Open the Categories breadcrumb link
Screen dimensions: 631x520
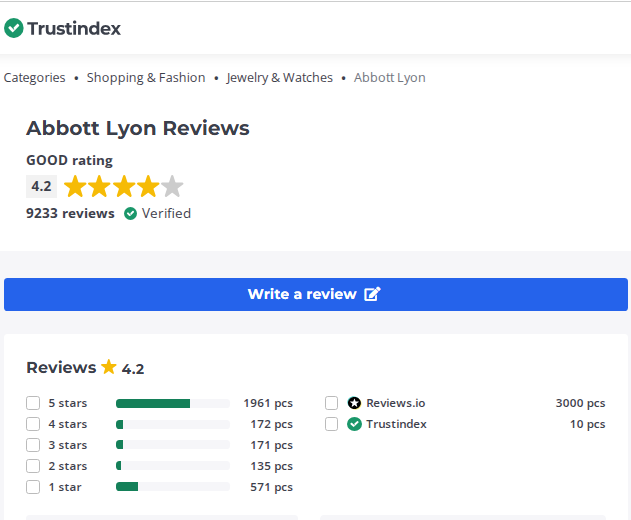[34, 77]
